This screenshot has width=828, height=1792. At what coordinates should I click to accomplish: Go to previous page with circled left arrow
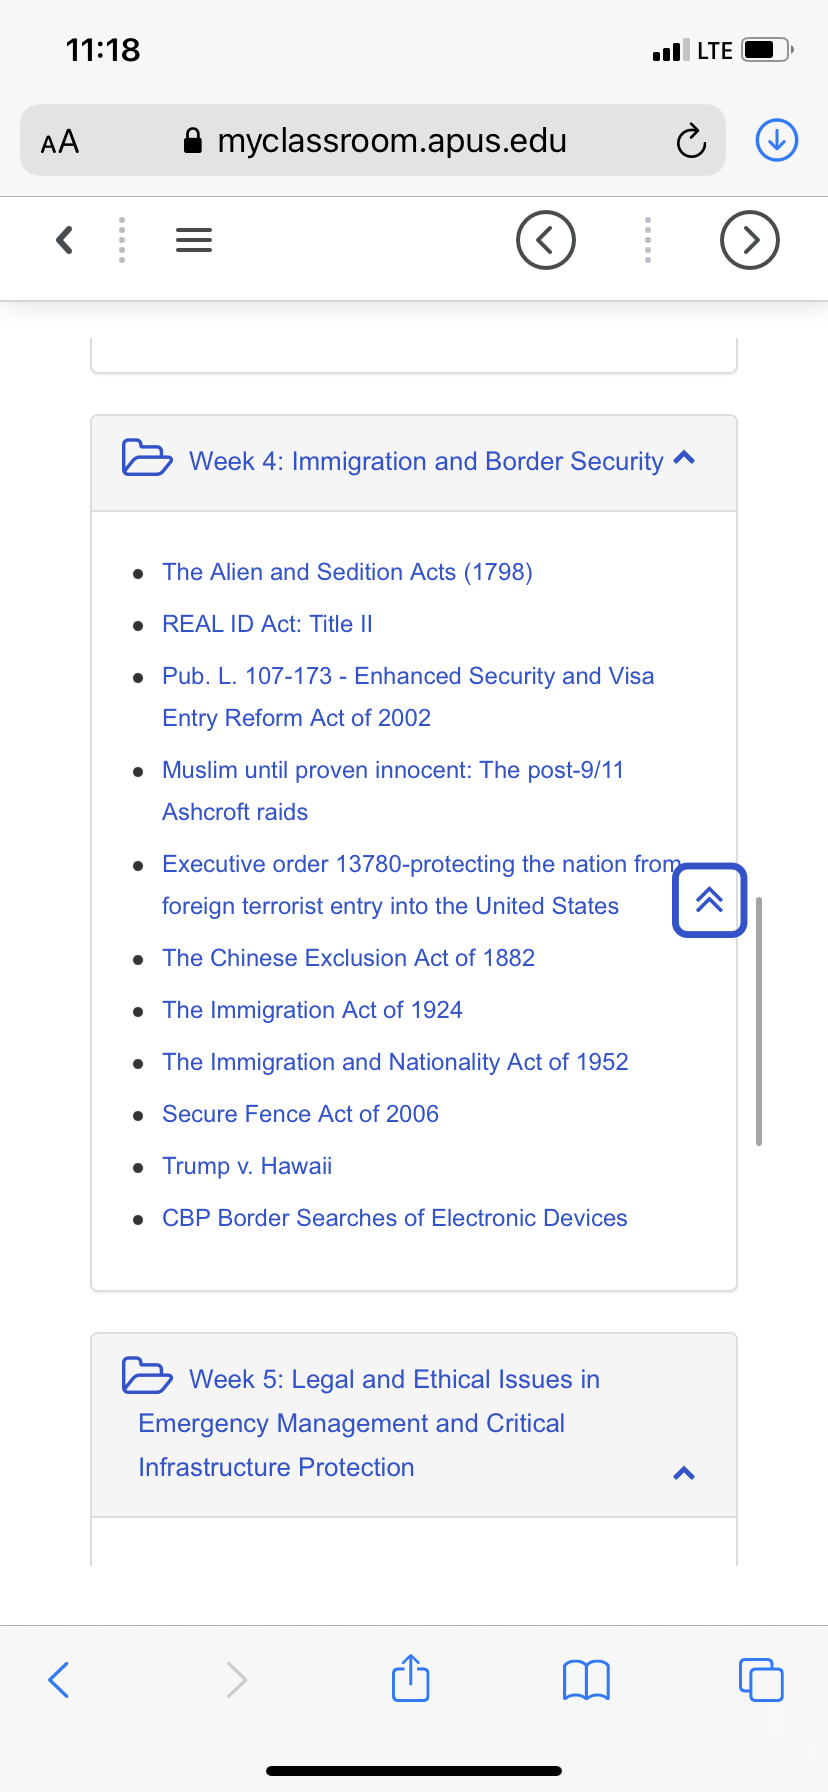(546, 240)
